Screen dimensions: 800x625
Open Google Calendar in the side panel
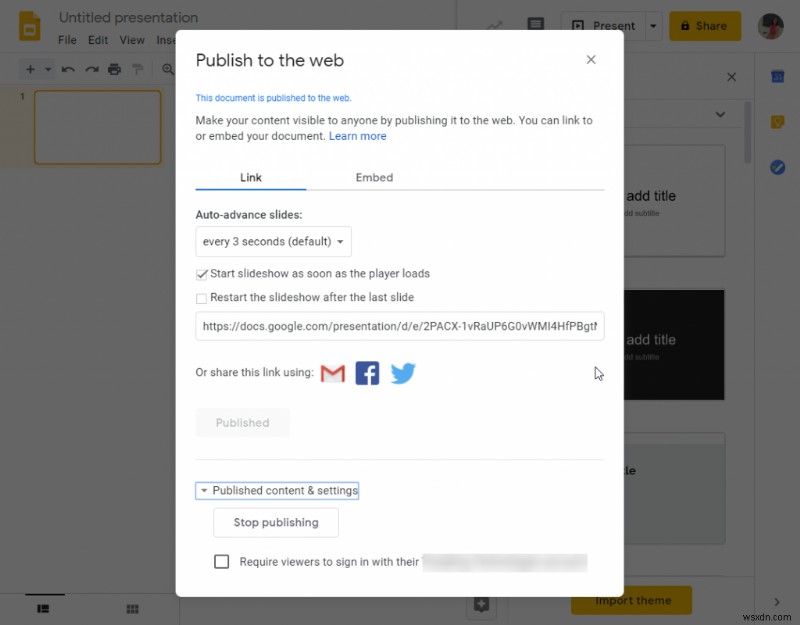click(778, 76)
